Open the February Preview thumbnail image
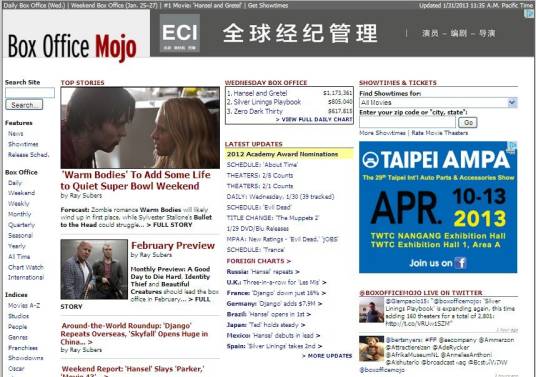The image size is (536, 377). (94, 269)
